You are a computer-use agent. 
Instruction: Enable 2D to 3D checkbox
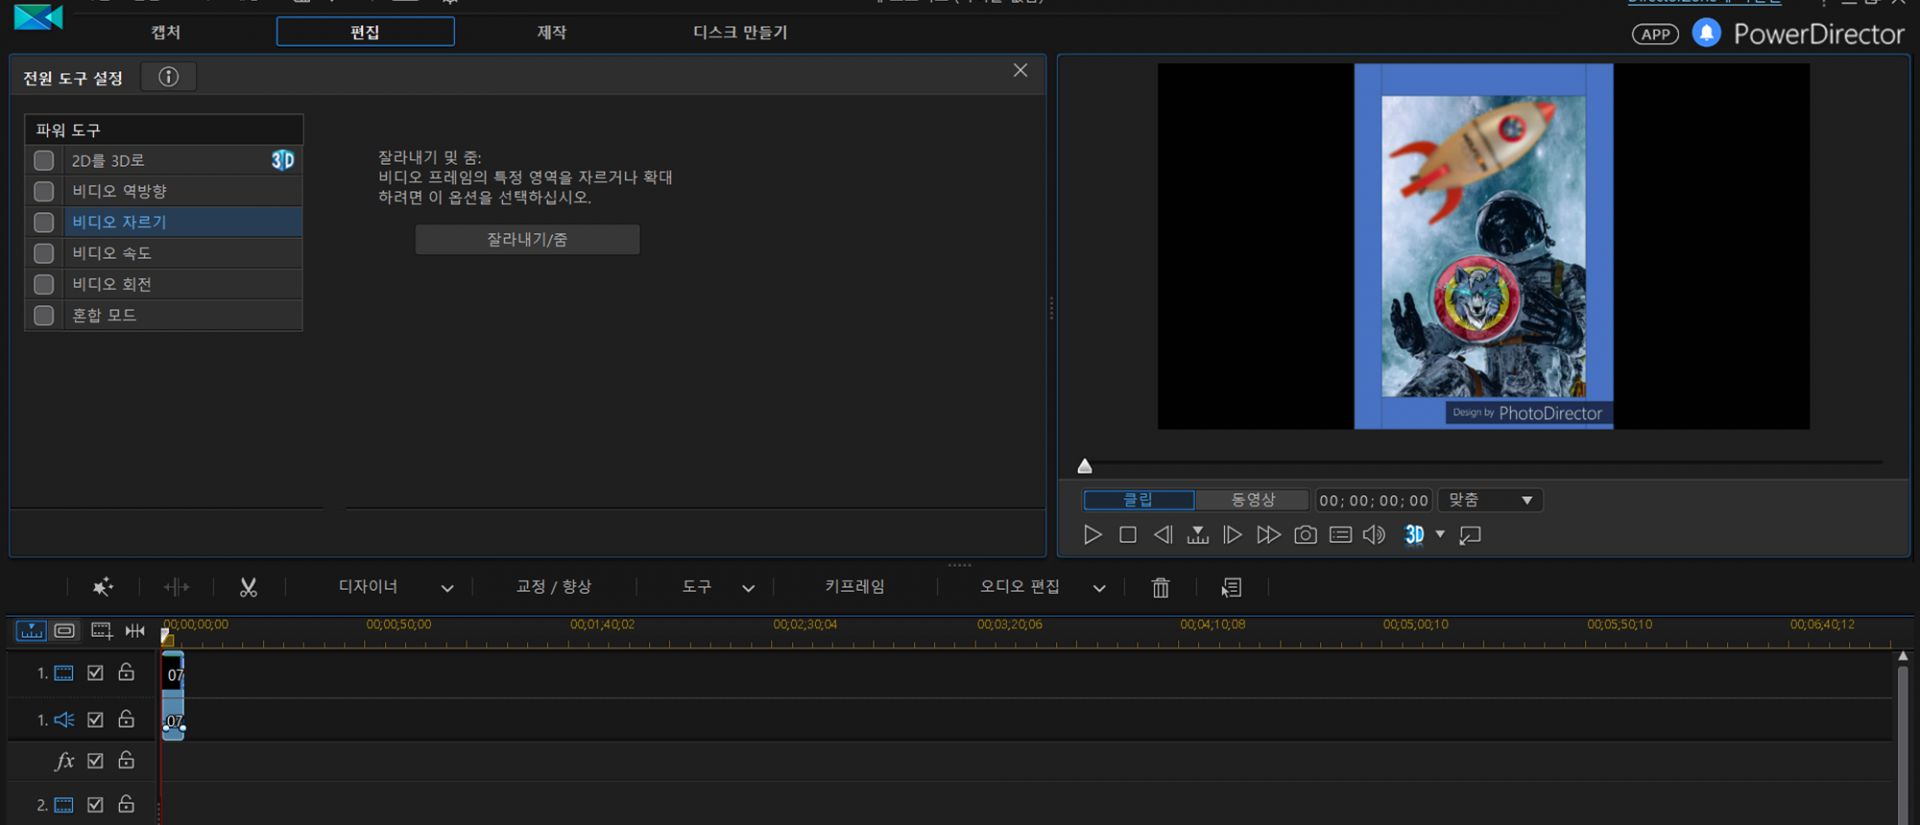pyautogui.click(x=44, y=160)
